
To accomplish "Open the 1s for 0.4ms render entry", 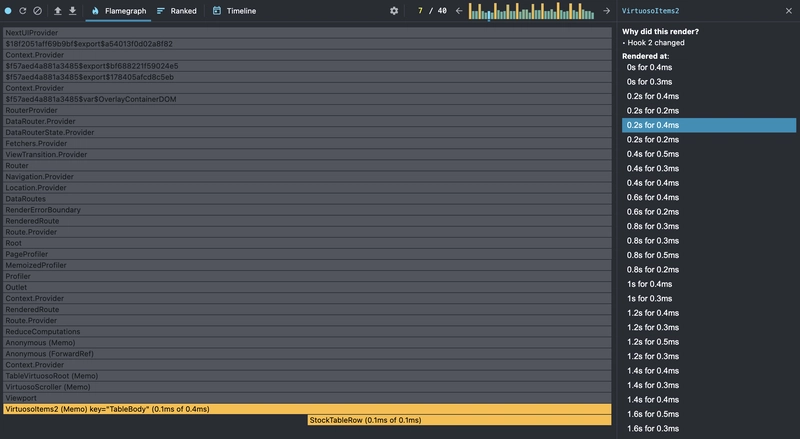I will pos(709,284).
